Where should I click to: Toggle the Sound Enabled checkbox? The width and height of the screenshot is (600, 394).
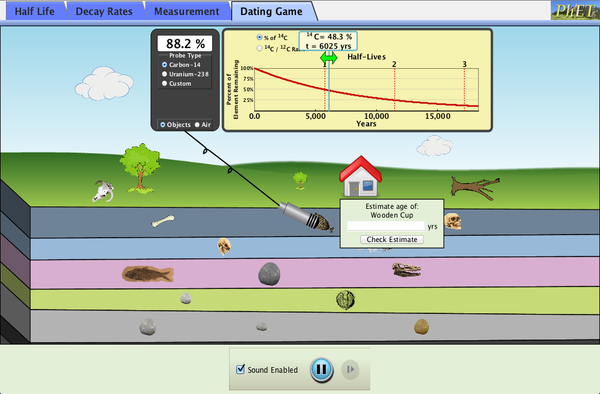[x=241, y=370]
